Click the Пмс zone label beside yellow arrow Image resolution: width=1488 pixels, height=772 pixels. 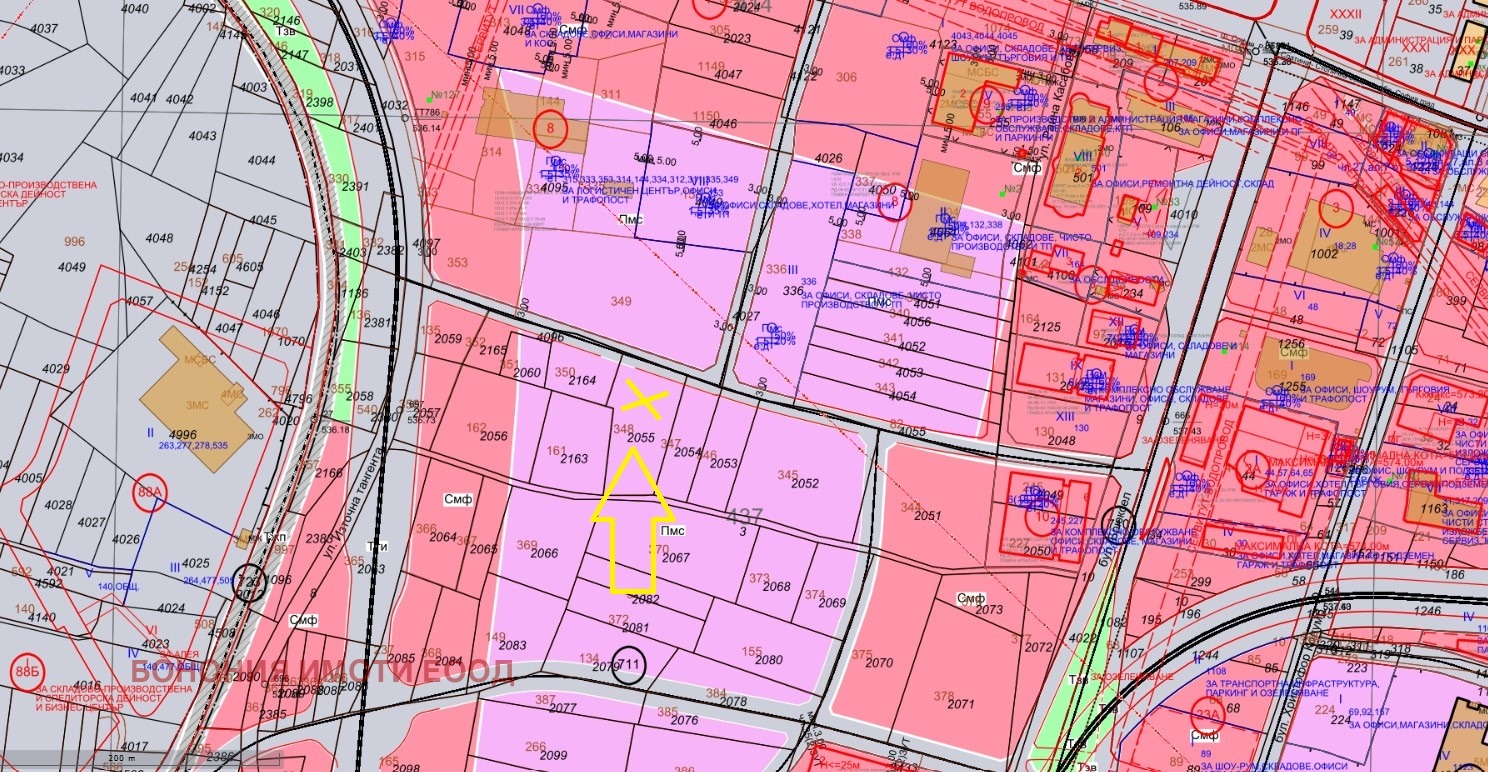672,528
